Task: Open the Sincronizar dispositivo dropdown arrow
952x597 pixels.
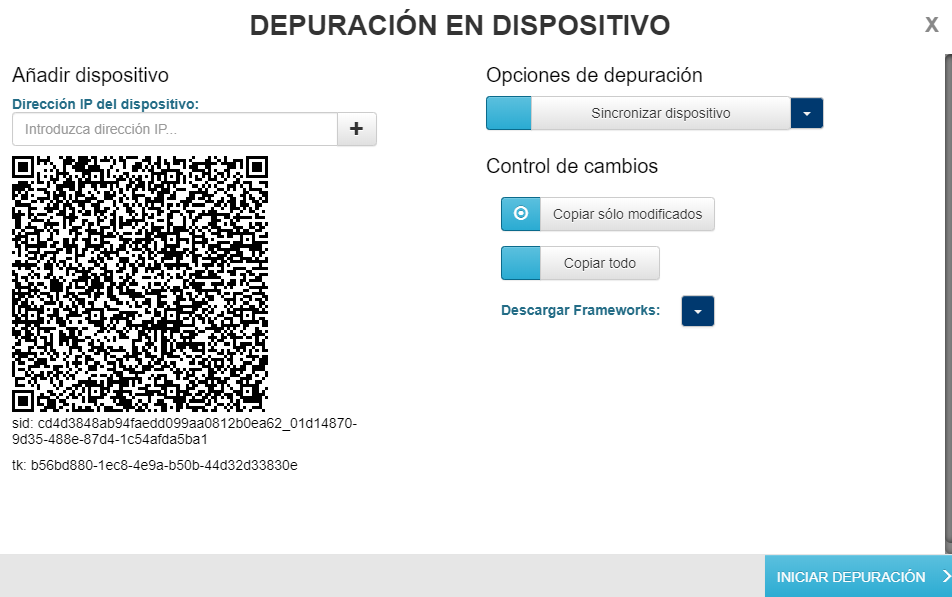Action: (807, 113)
